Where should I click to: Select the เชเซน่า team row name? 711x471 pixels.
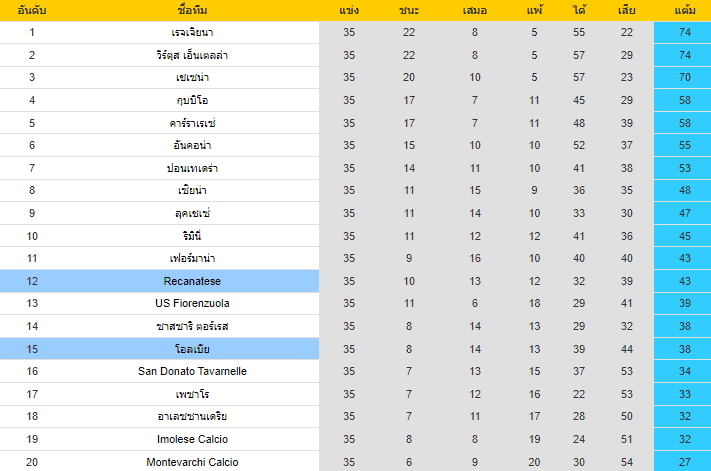(x=191, y=77)
